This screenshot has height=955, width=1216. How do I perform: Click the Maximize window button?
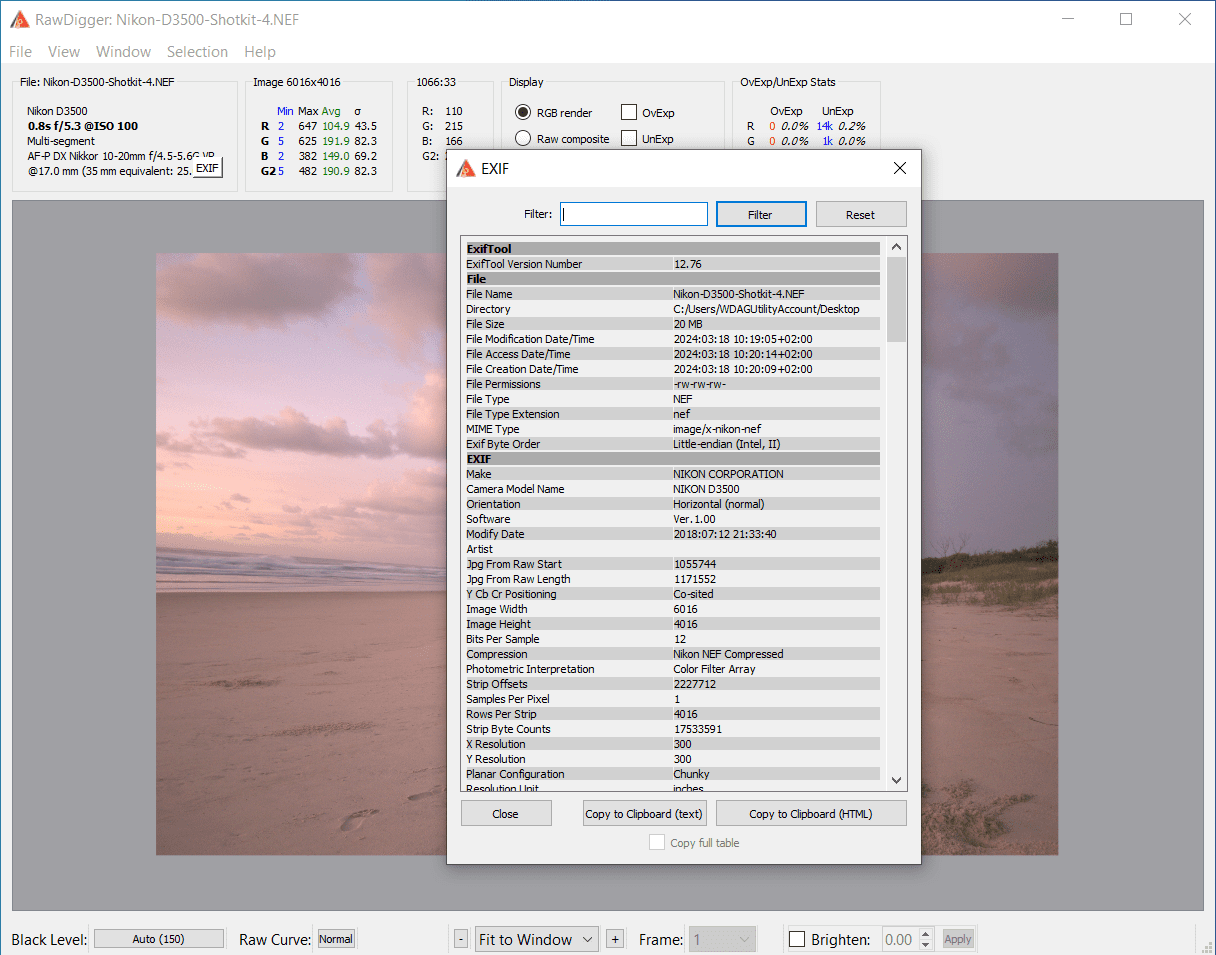[1127, 19]
